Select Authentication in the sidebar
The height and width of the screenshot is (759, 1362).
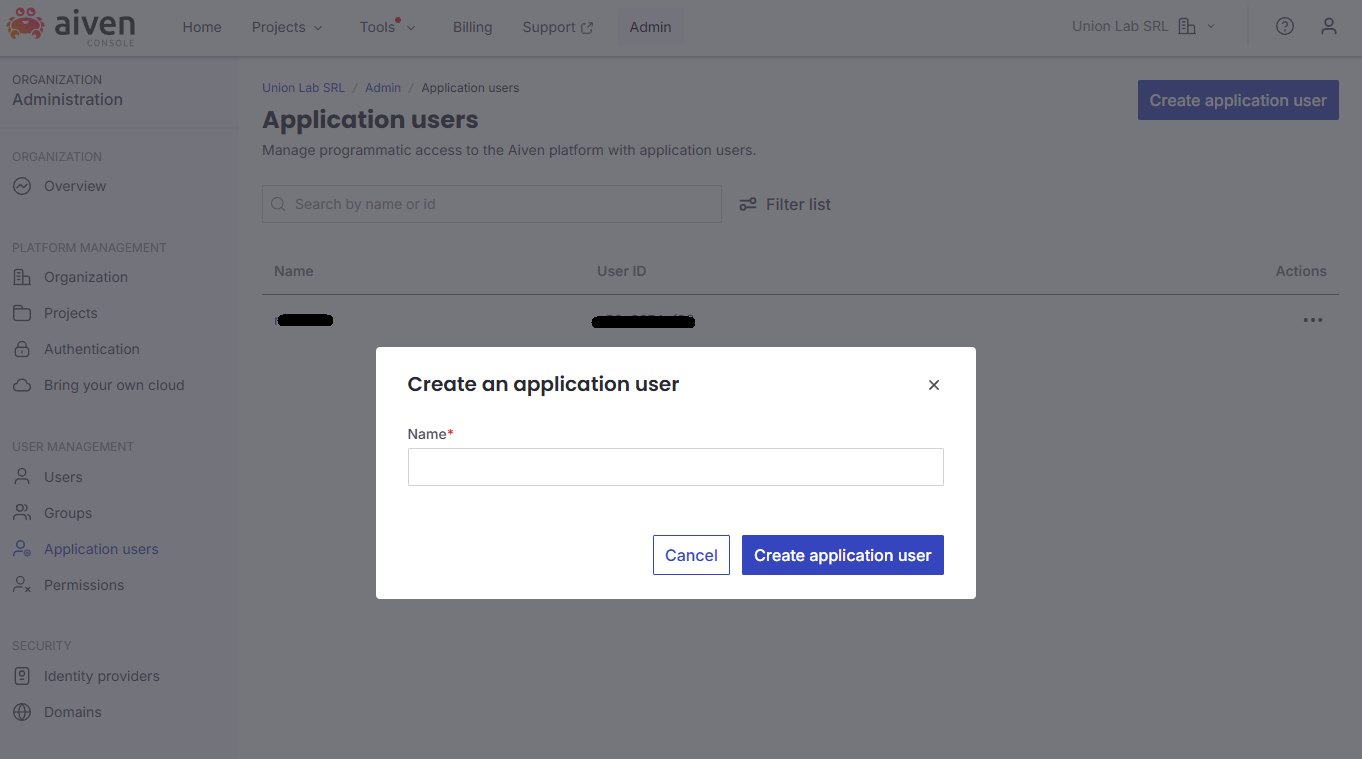click(91, 349)
